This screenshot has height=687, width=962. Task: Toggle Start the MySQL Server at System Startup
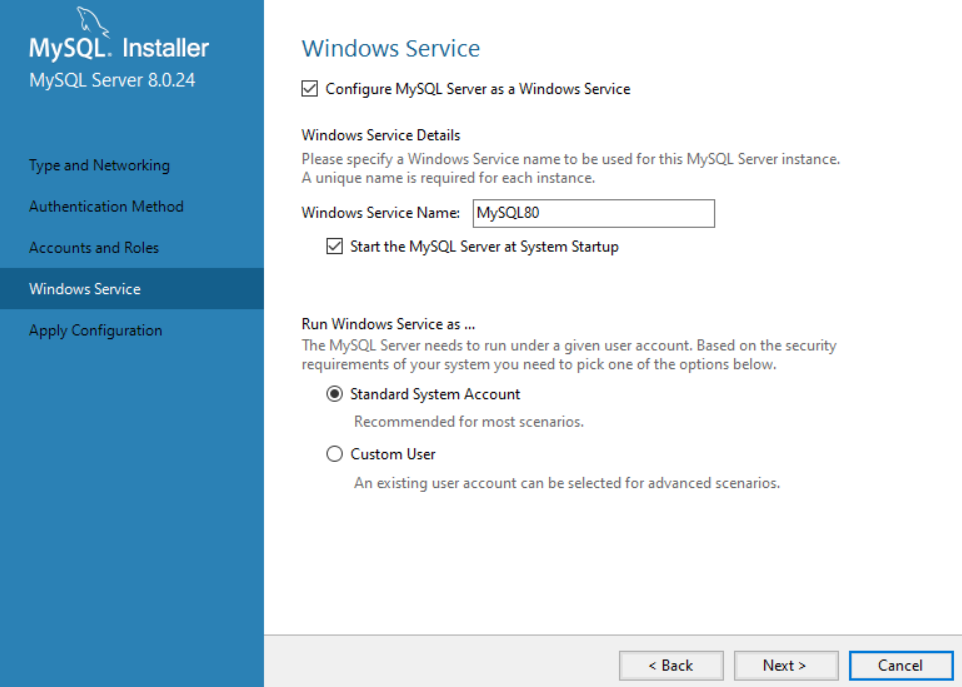click(x=334, y=247)
